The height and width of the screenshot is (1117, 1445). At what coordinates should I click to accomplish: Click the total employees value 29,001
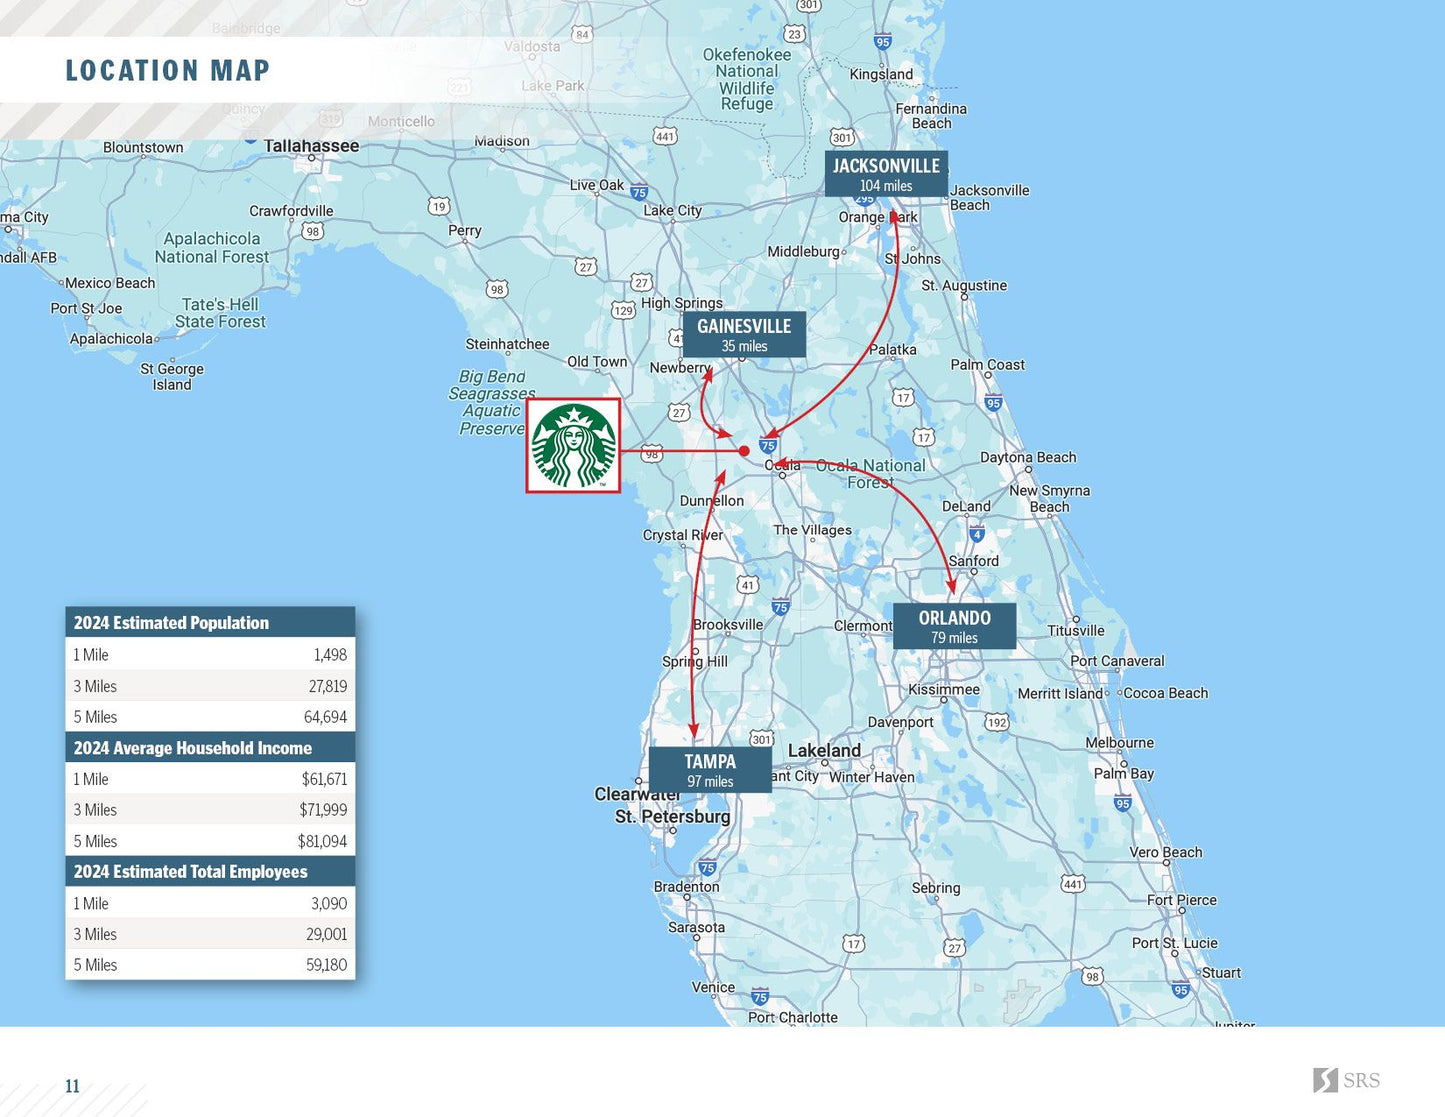[327, 934]
